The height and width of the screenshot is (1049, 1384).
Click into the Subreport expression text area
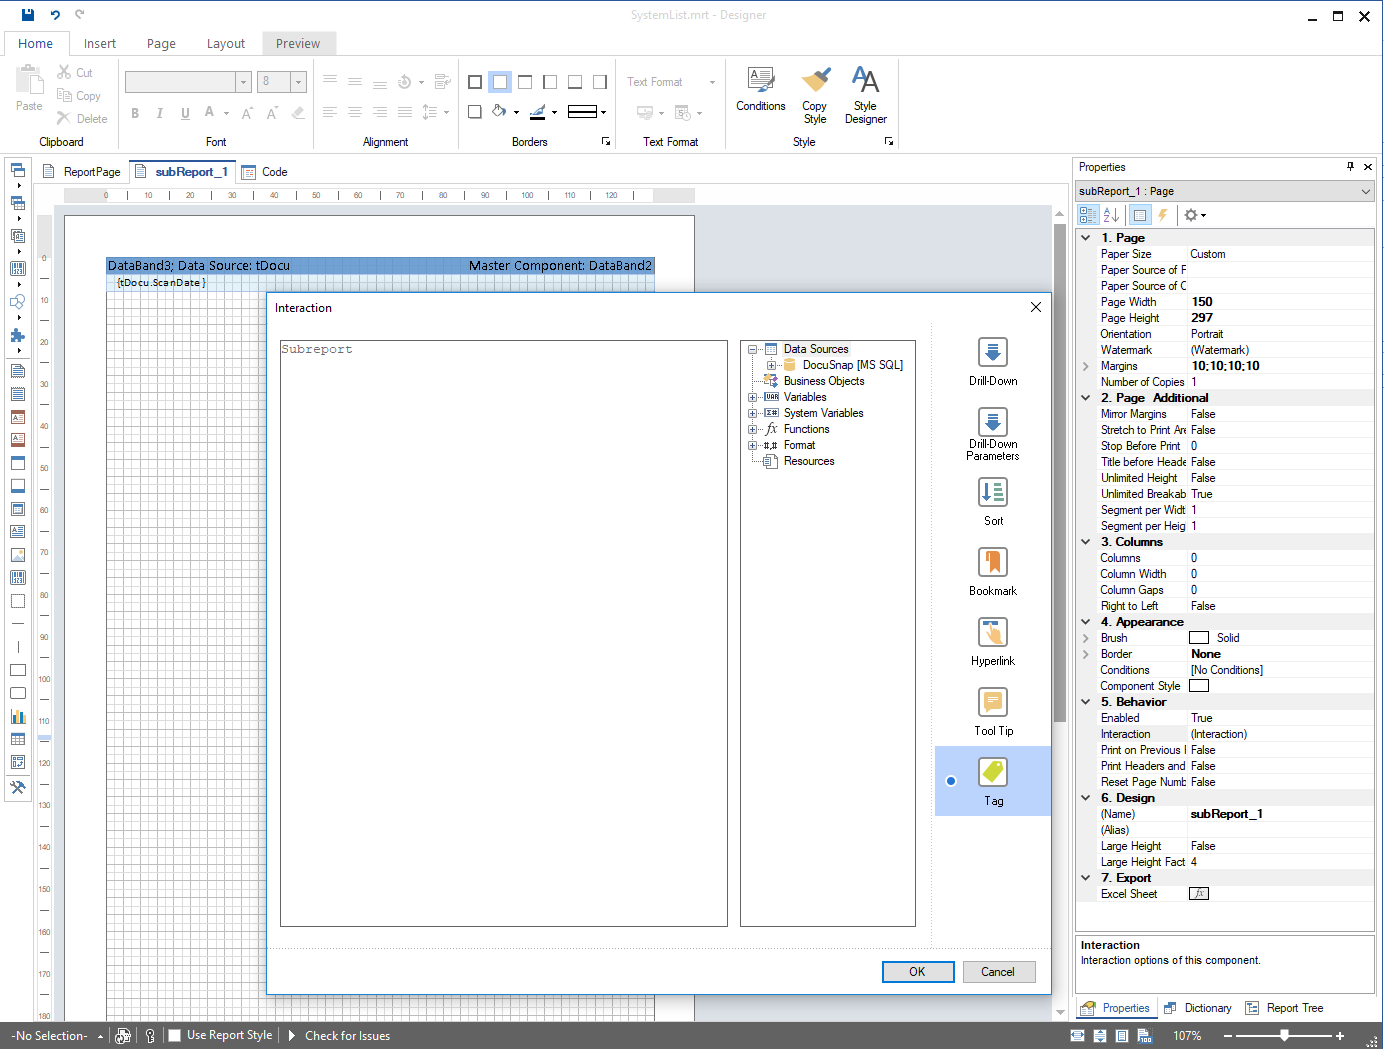coord(504,634)
